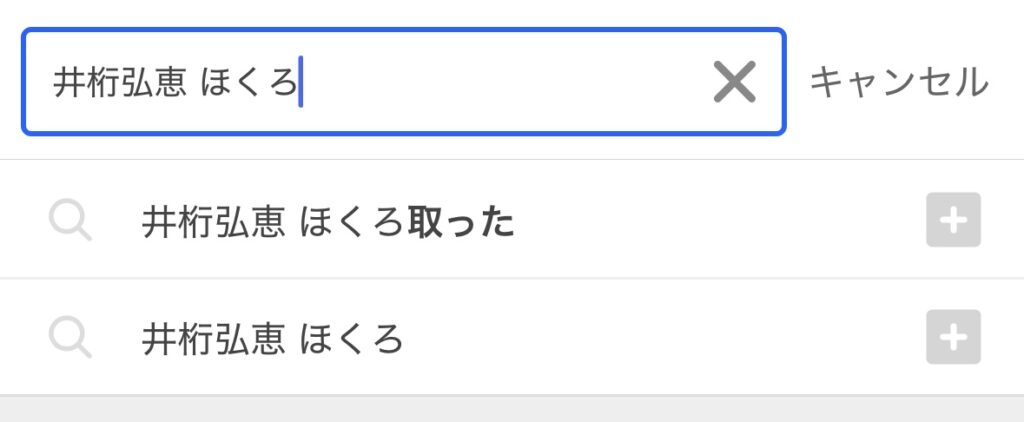Click magnifier icon beside ほくろ取った suggestion

coord(70,221)
